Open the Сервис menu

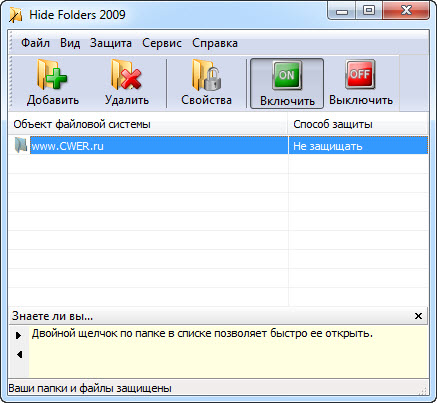tap(162, 43)
